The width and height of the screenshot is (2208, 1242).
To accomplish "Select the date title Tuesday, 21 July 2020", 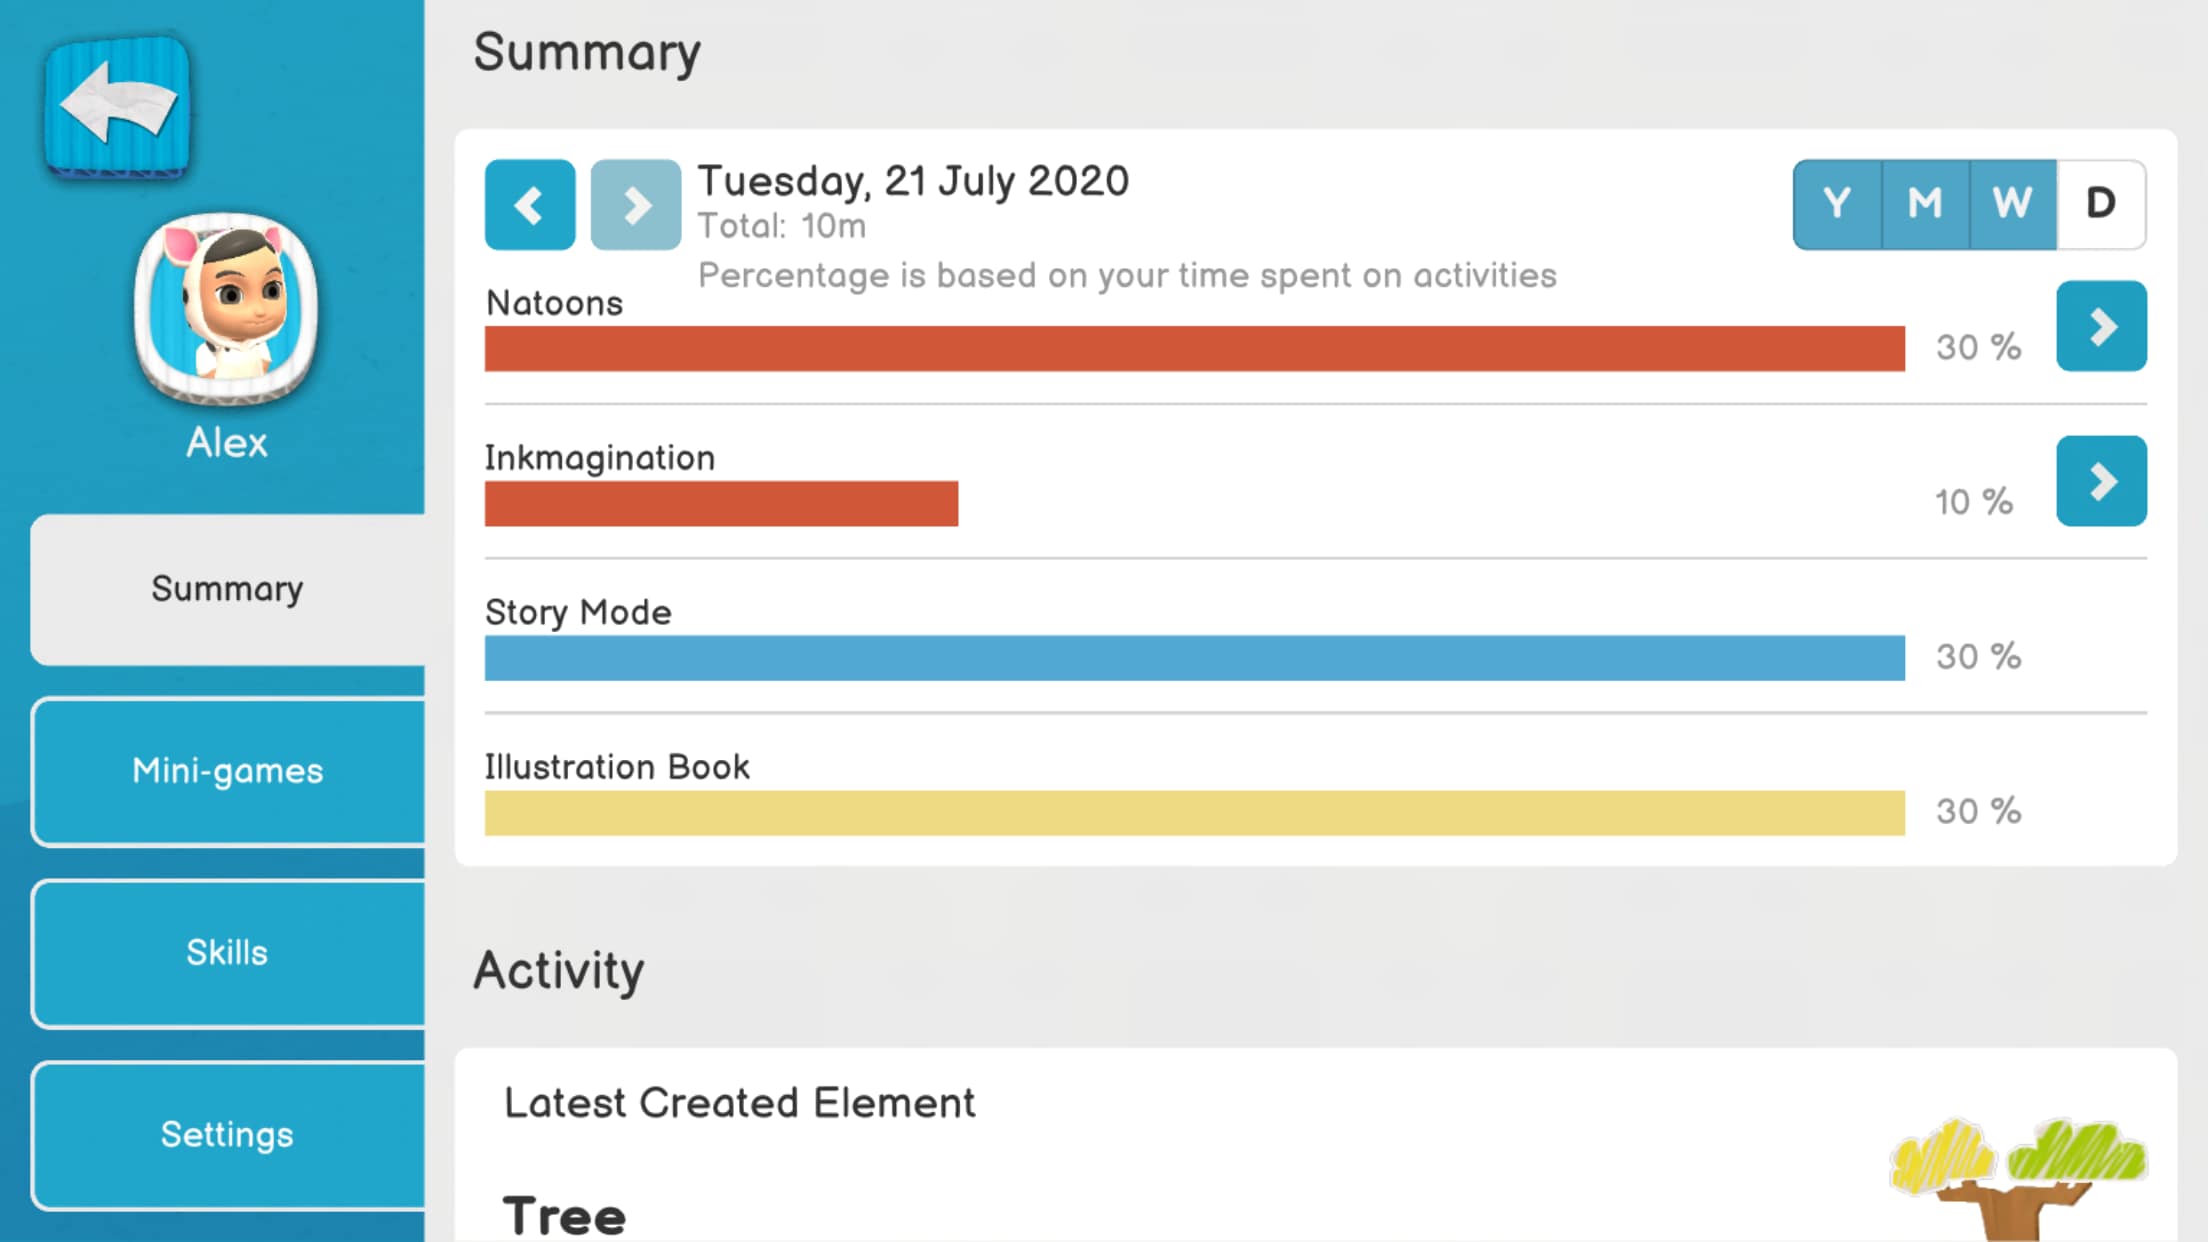I will coord(912,181).
